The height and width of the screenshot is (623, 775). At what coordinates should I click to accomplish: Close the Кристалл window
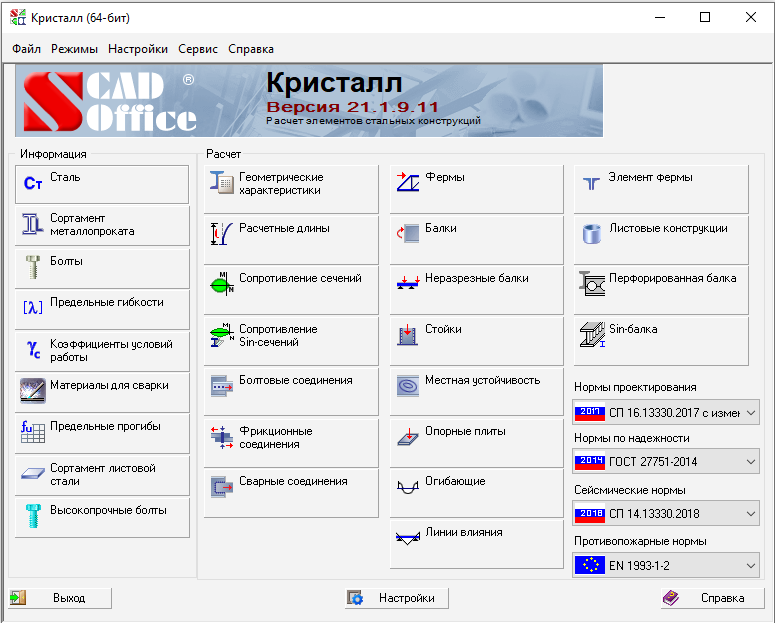click(751, 17)
